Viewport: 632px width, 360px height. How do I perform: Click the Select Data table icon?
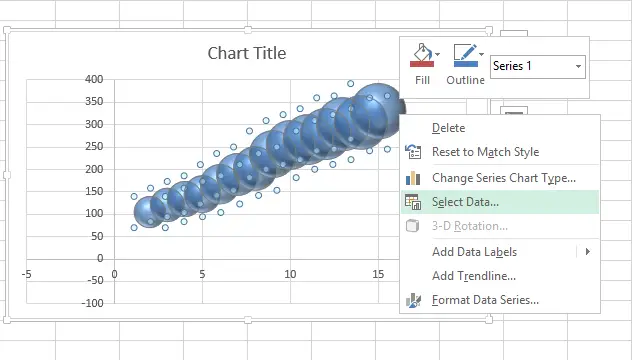tap(413, 202)
